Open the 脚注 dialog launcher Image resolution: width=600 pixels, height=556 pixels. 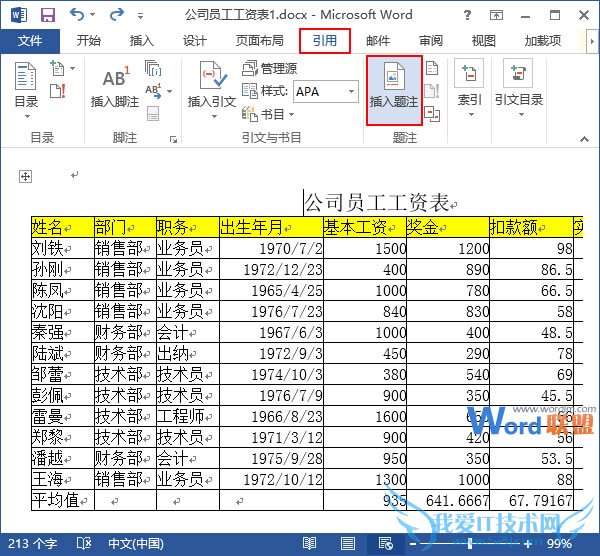pyautogui.click(x=173, y=140)
